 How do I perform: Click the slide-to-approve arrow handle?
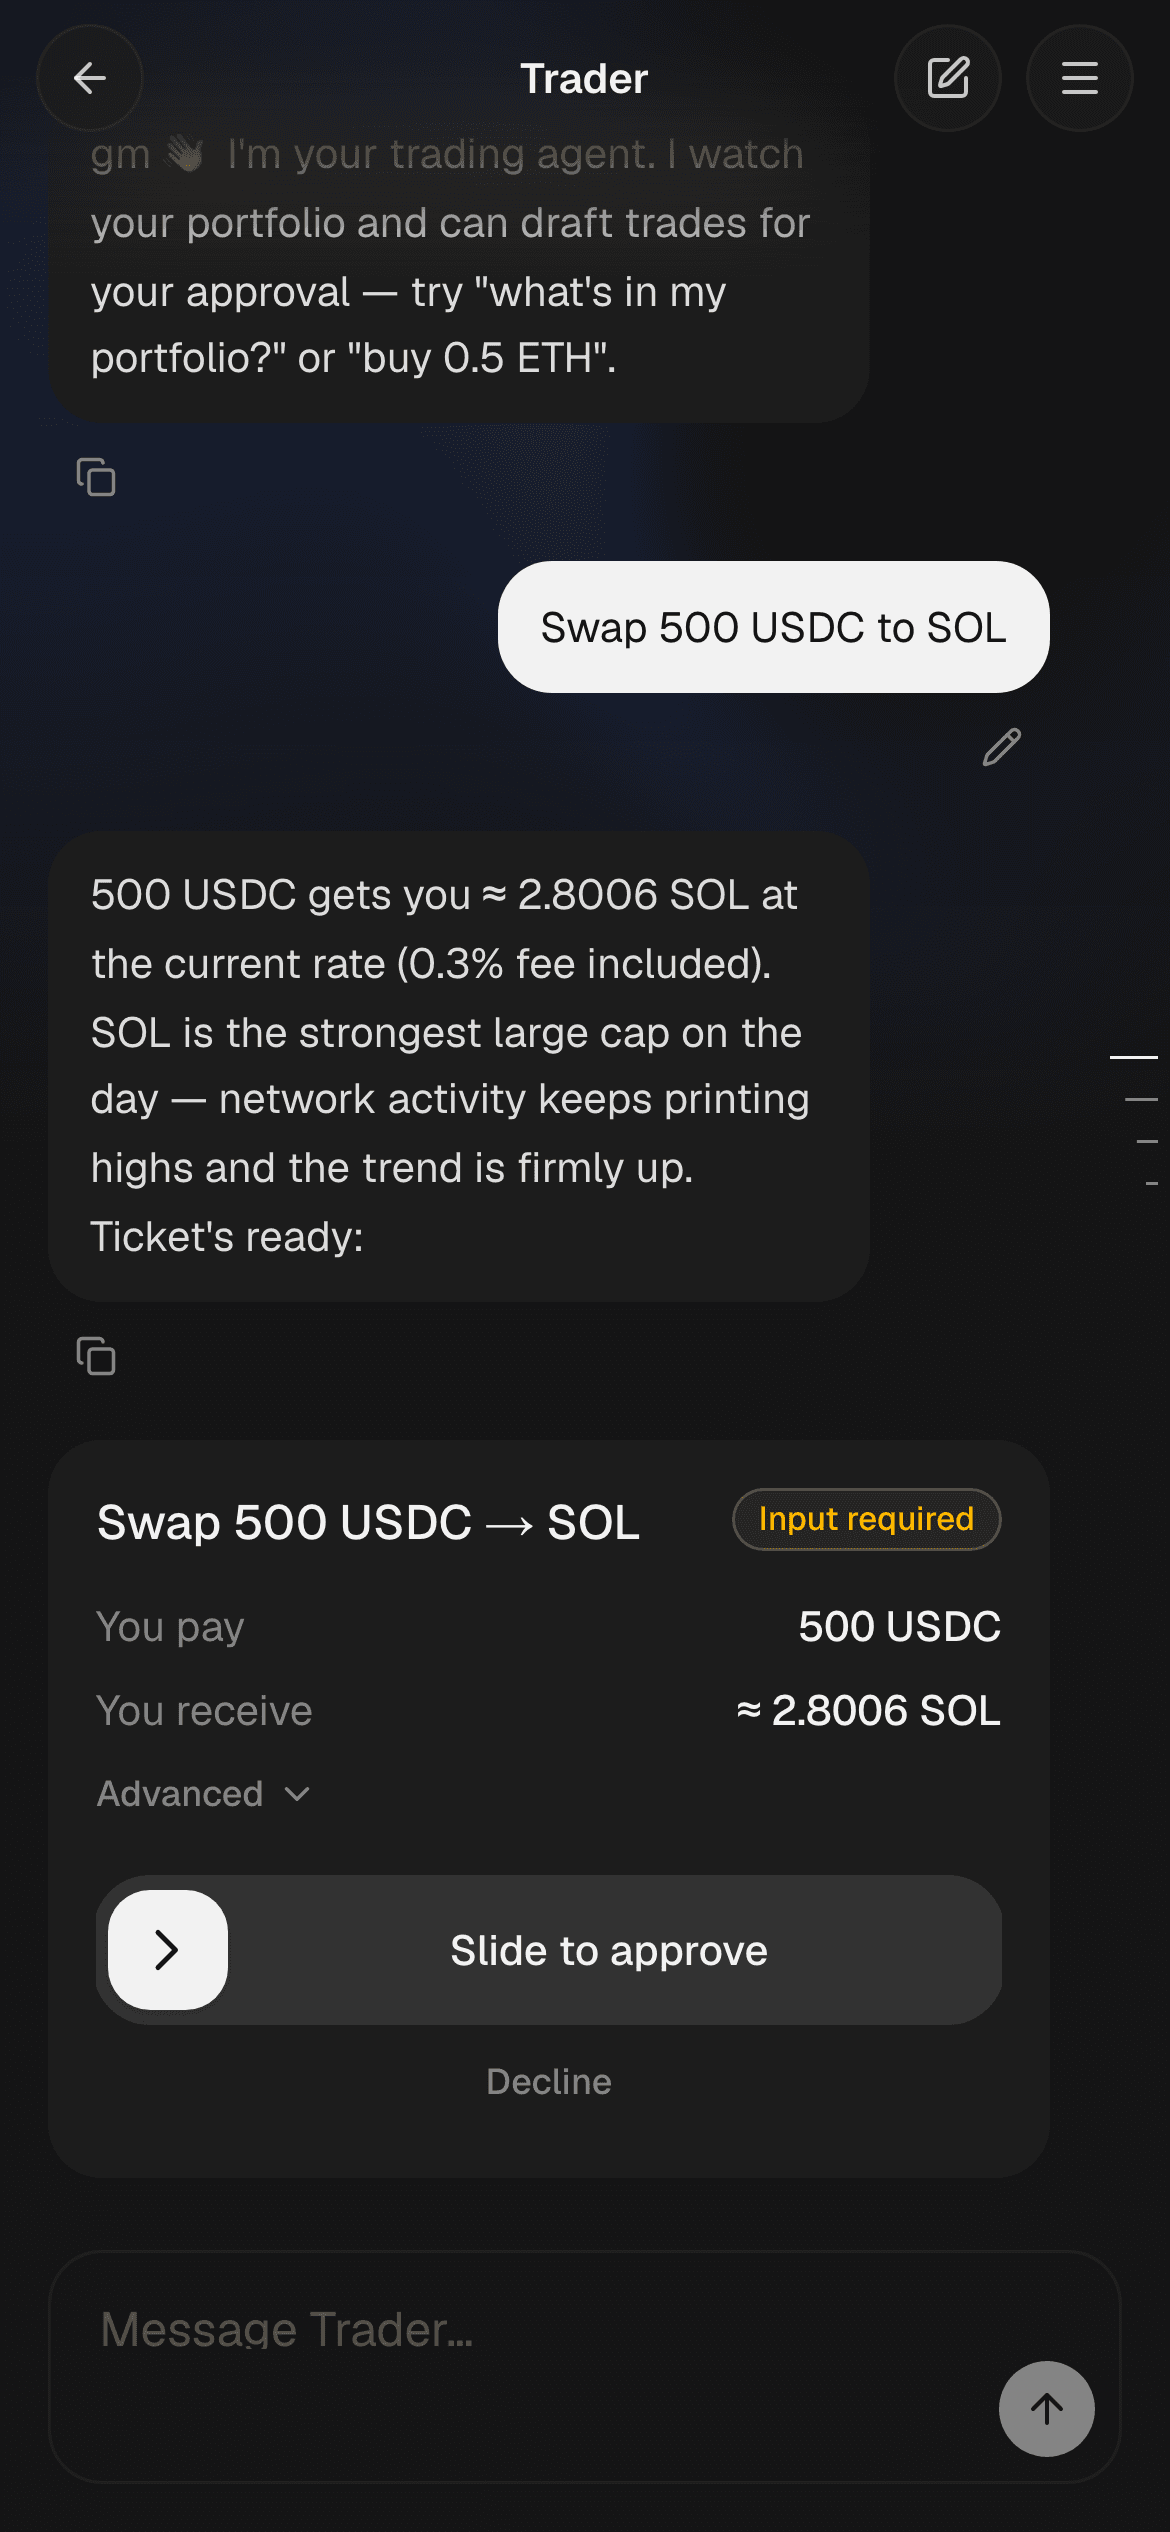(168, 1950)
